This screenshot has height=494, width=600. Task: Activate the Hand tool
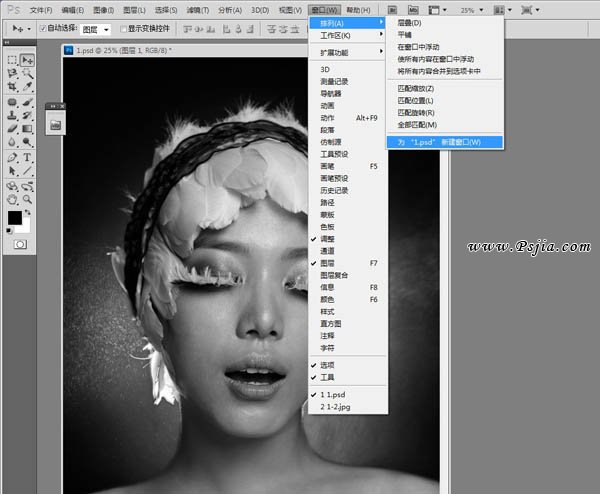pos(12,186)
